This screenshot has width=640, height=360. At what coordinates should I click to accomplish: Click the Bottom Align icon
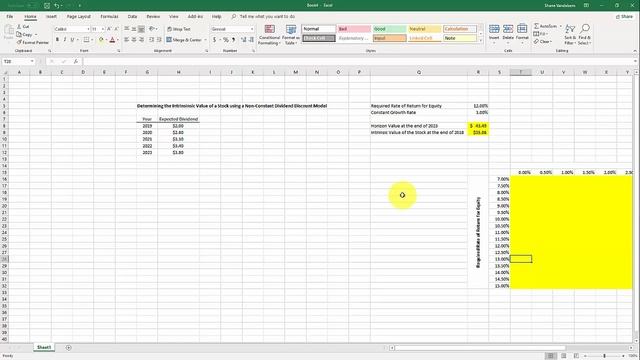click(x=141, y=29)
